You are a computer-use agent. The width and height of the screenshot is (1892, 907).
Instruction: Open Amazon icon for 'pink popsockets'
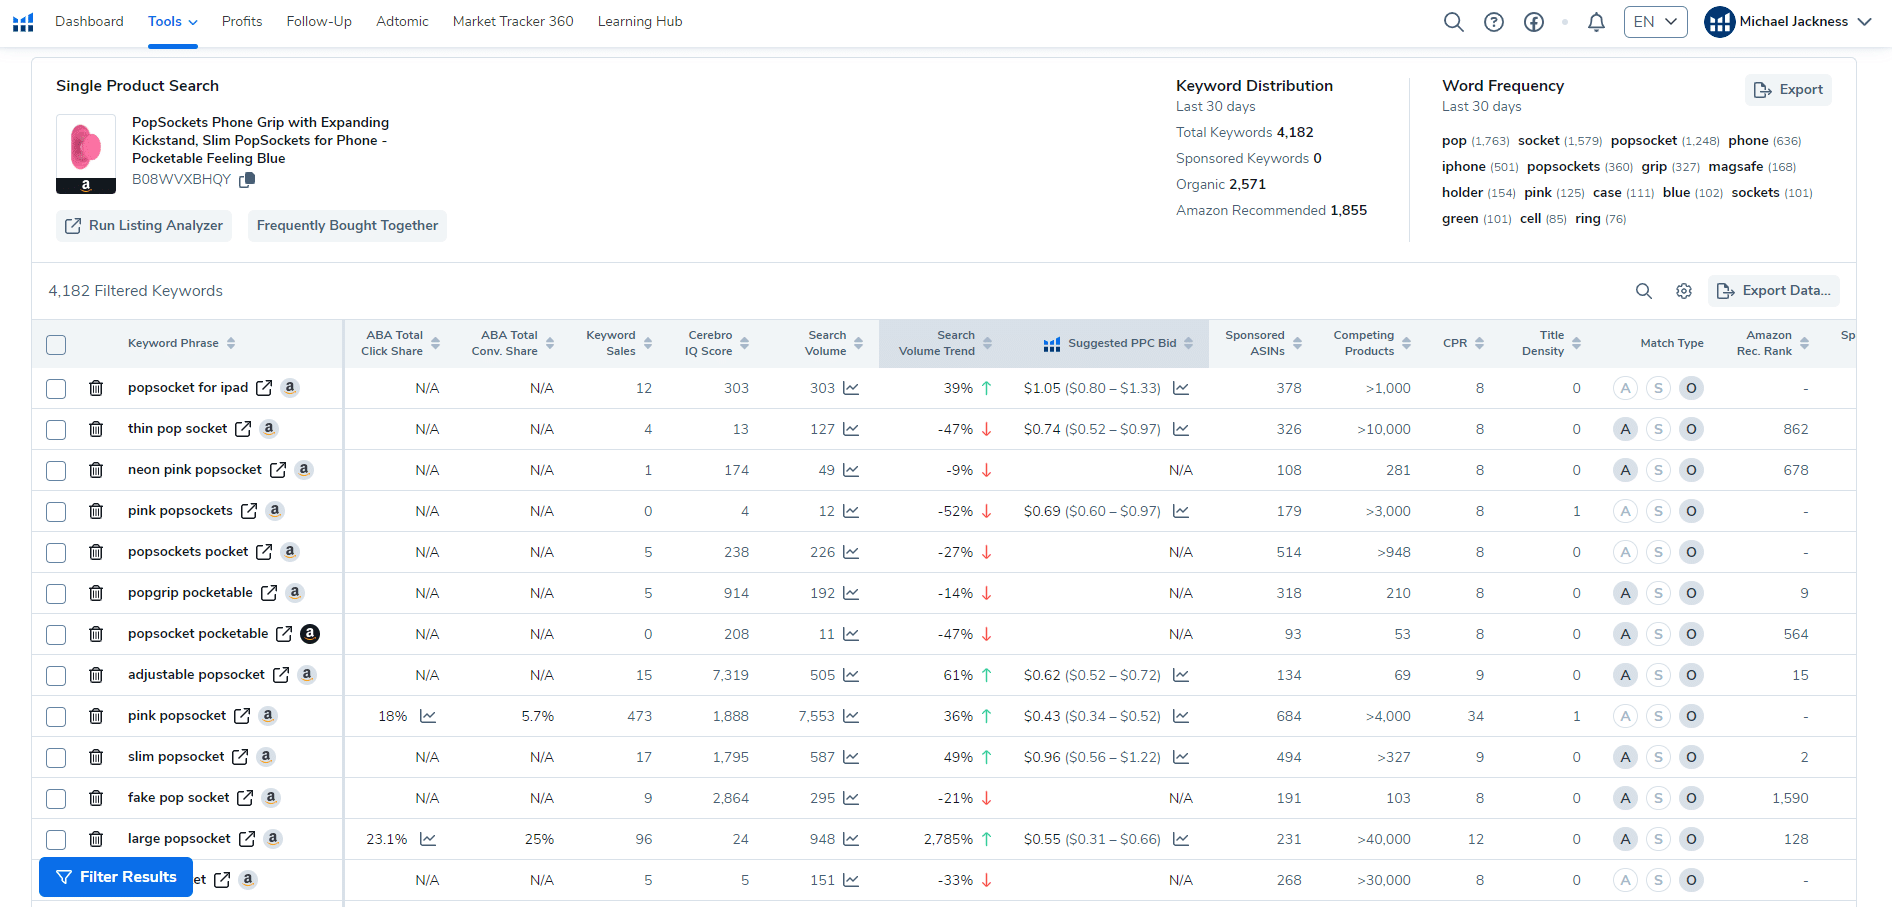click(x=275, y=511)
